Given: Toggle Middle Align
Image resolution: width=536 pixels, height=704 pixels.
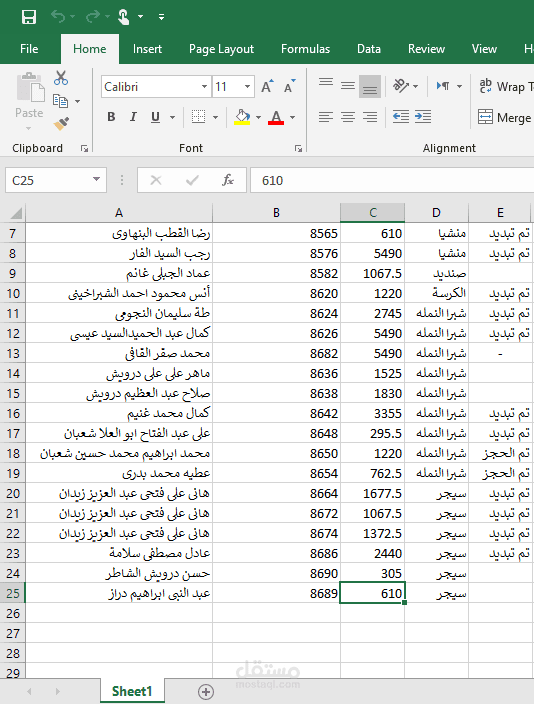Looking at the screenshot, I should [x=348, y=85].
